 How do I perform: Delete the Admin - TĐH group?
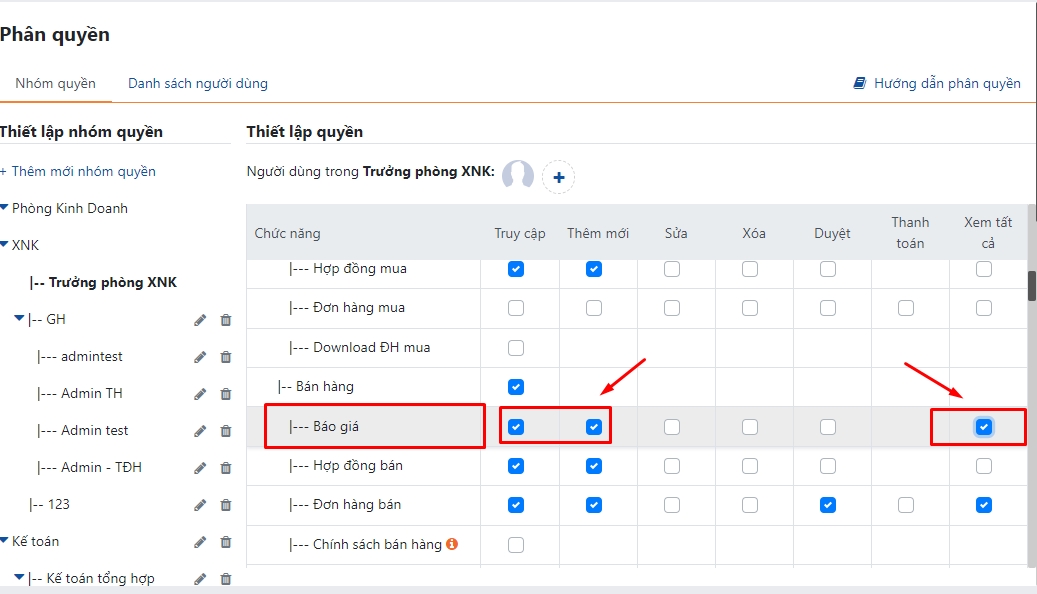click(225, 468)
